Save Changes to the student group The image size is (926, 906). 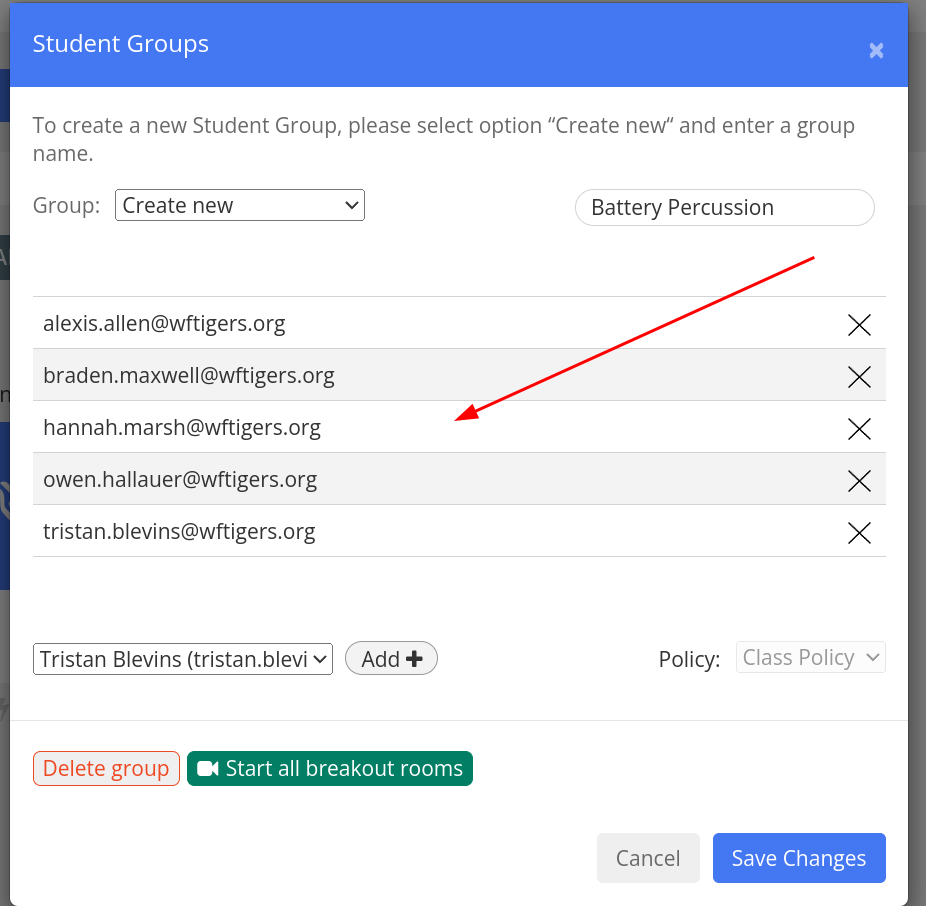click(799, 858)
